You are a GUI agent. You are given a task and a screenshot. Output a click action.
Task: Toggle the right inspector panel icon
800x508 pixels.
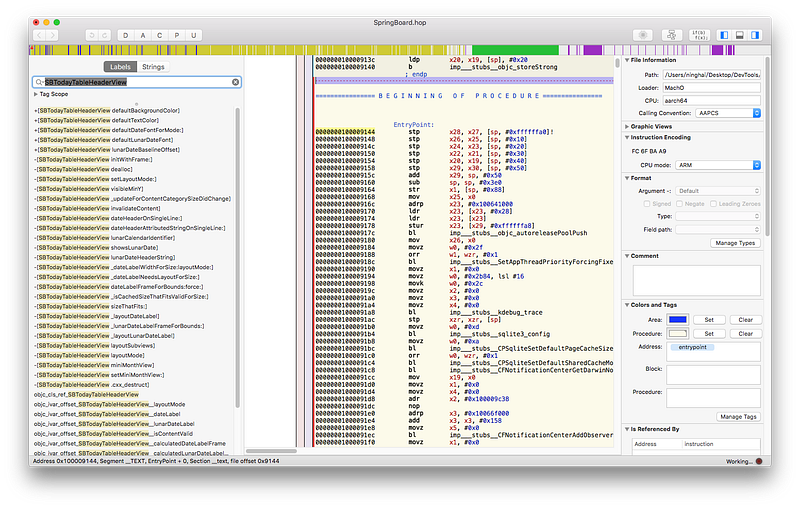click(755, 35)
